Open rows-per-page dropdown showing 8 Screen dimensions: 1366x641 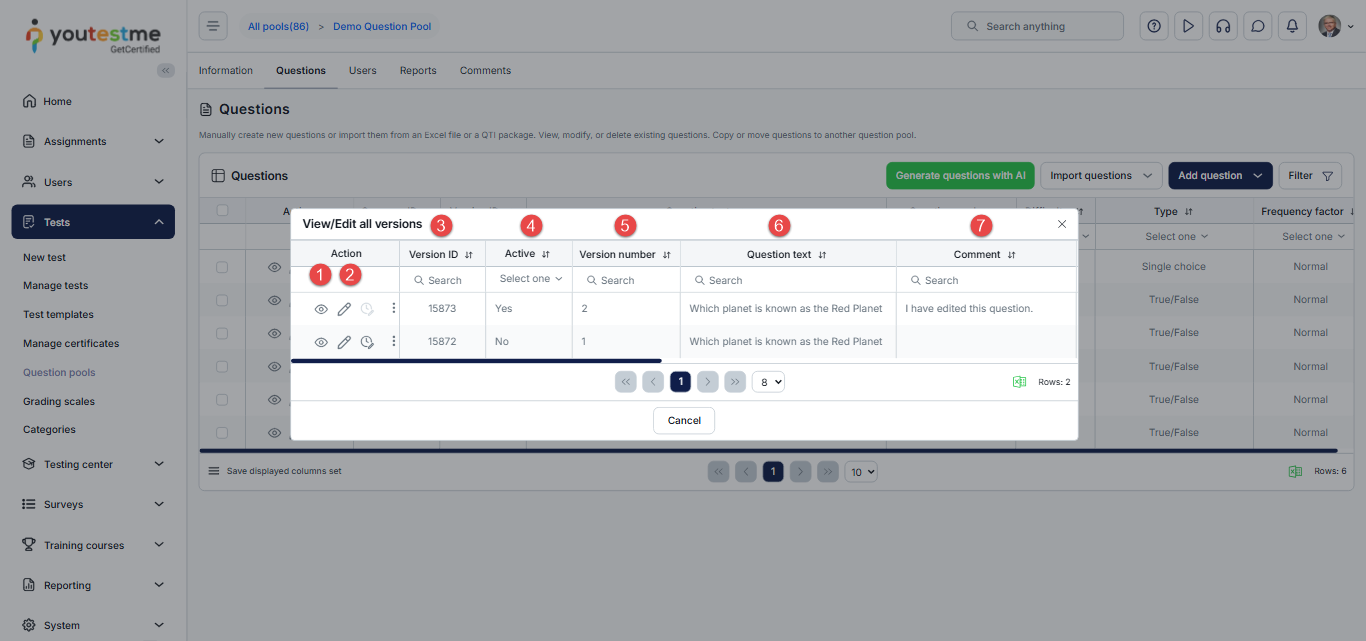click(x=768, y=381)
